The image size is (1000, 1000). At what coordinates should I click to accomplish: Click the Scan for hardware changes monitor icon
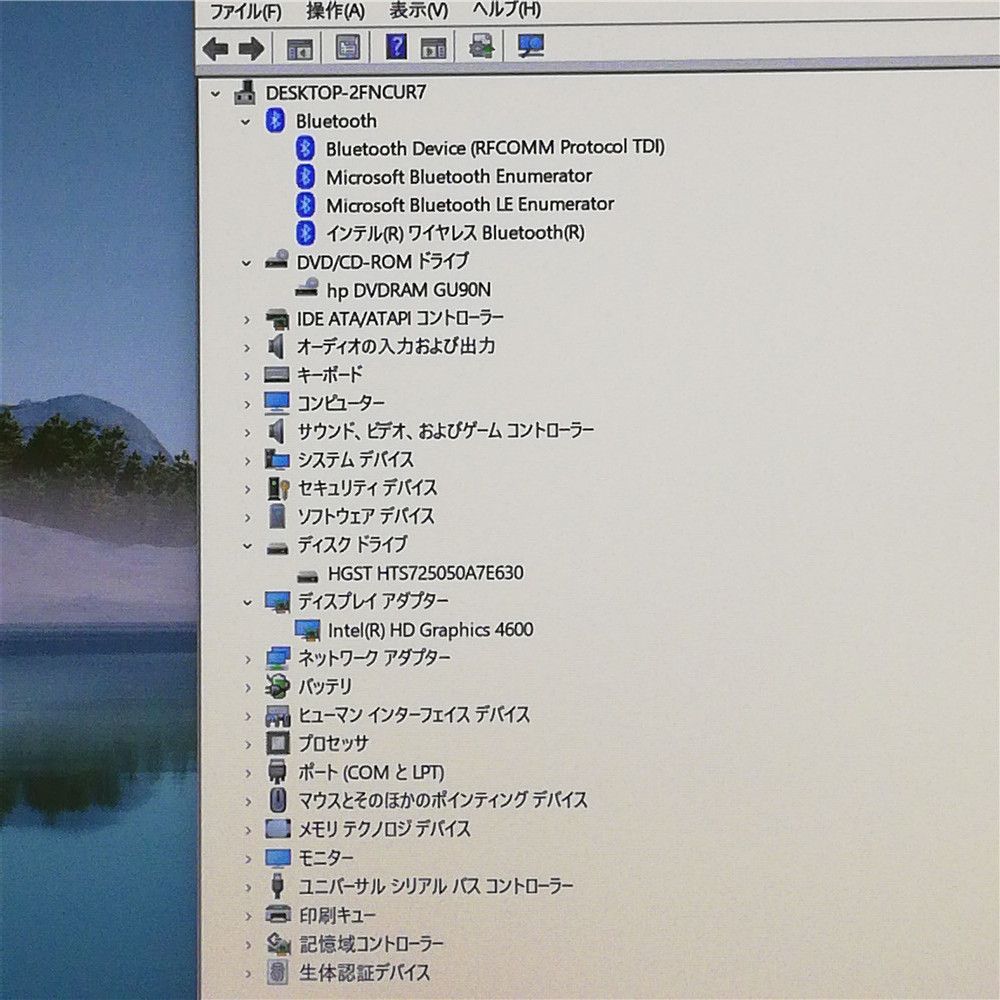[x=531, y=46]
